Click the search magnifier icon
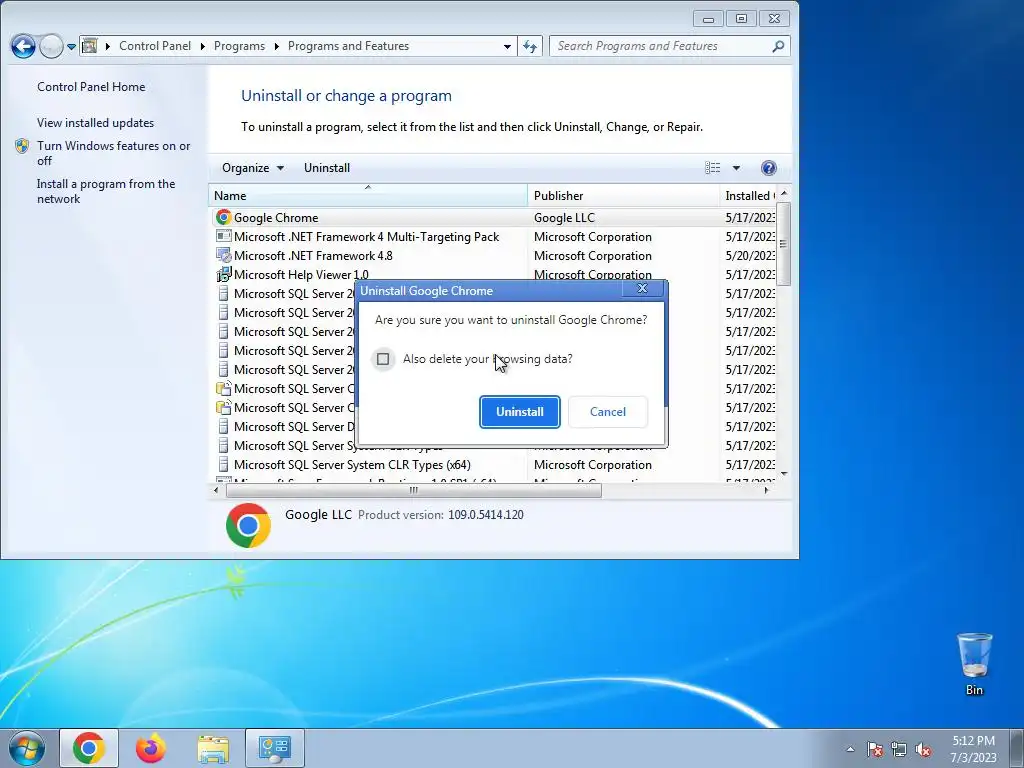 point(778,46)
